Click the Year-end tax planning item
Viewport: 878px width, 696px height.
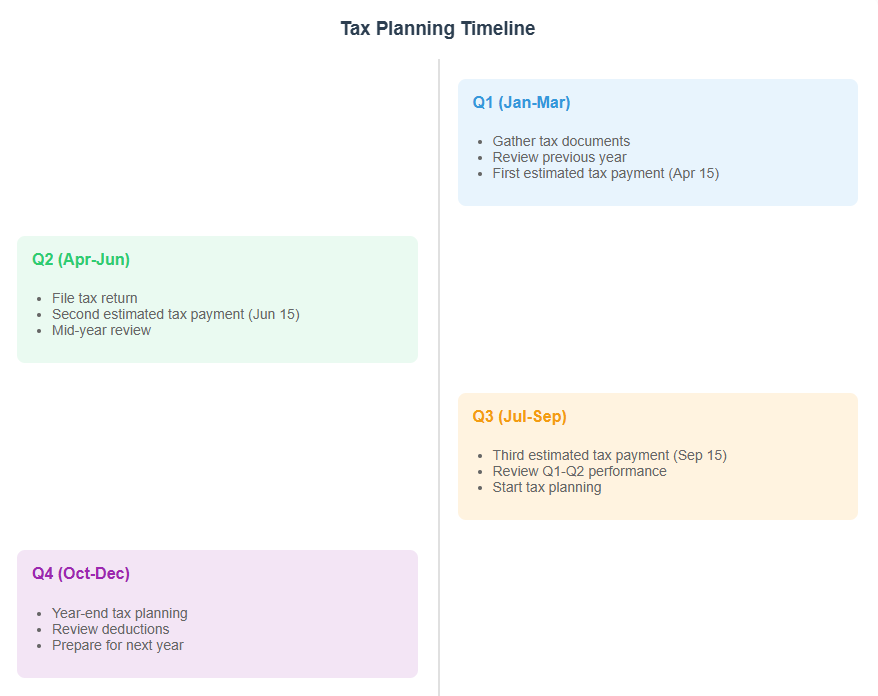pos(120,614)
